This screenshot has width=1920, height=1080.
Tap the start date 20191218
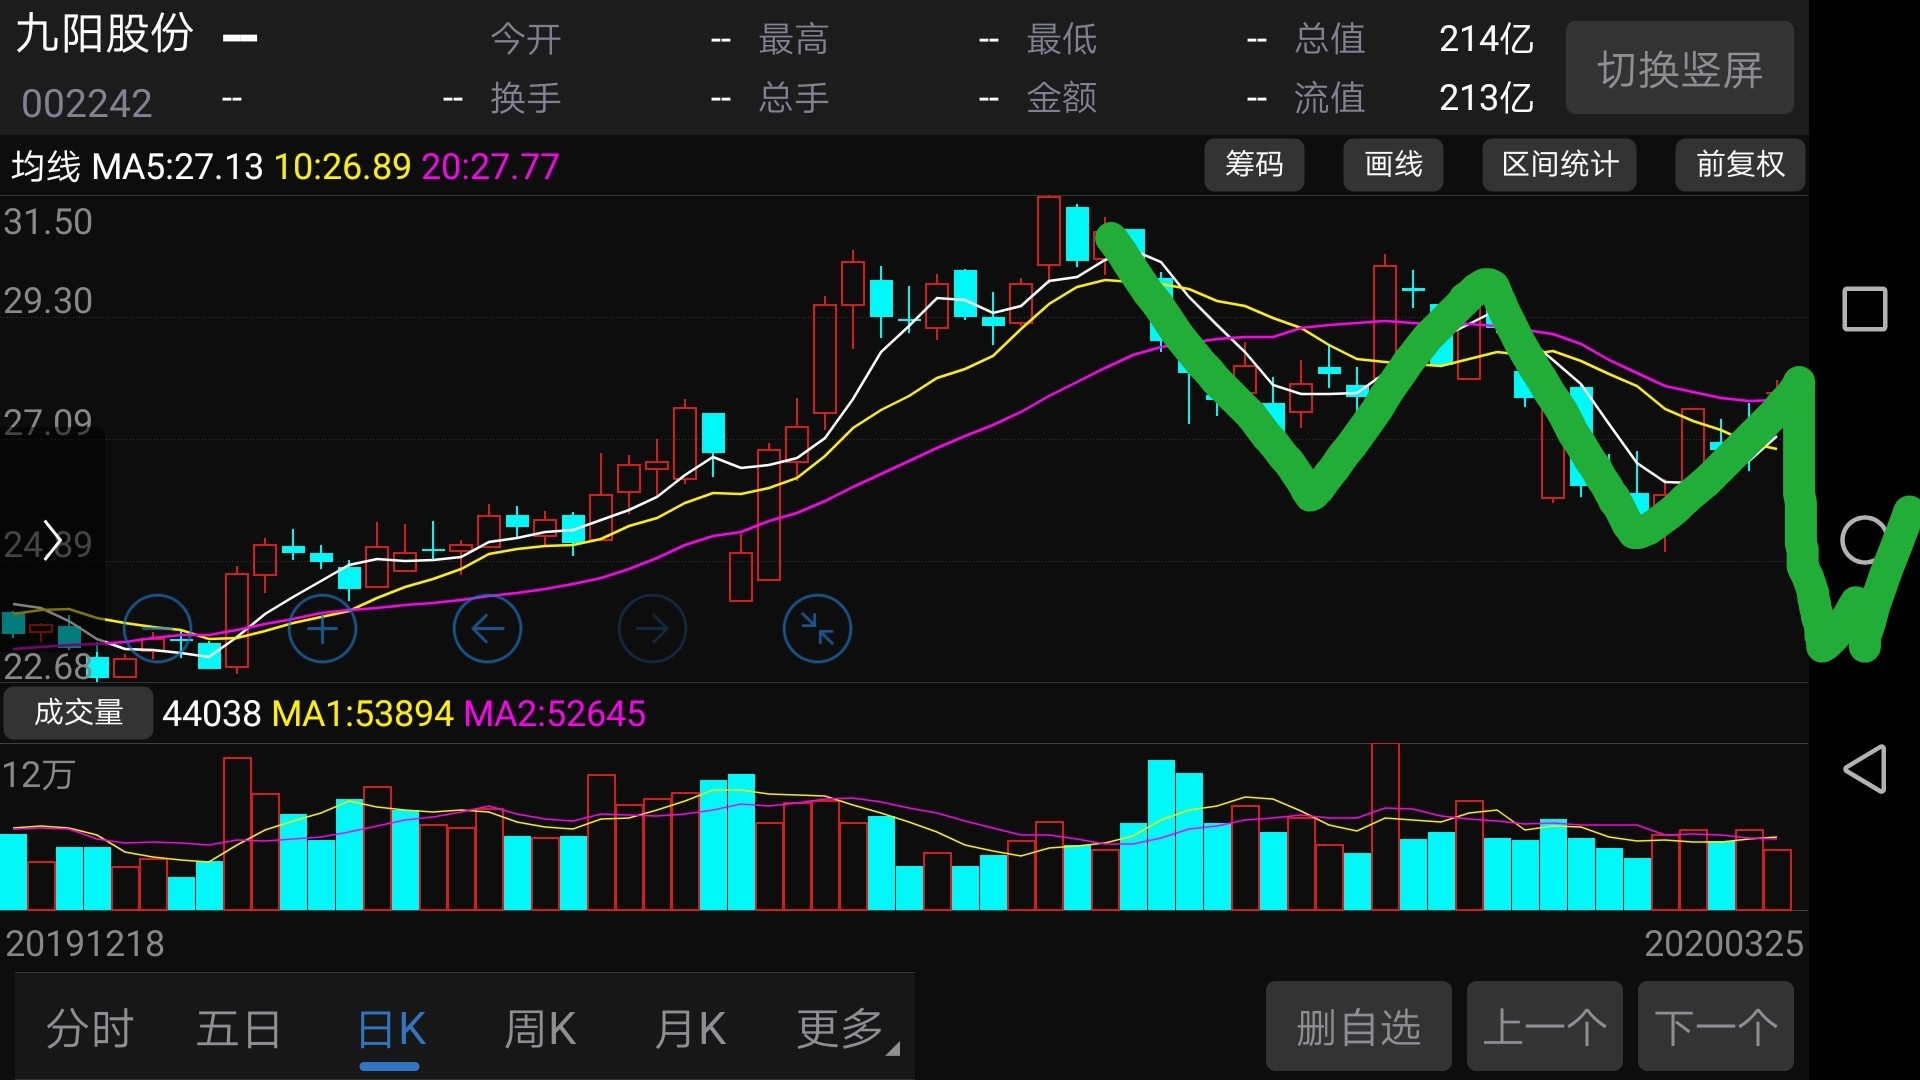pyautogui.click(x=85, y=944)
